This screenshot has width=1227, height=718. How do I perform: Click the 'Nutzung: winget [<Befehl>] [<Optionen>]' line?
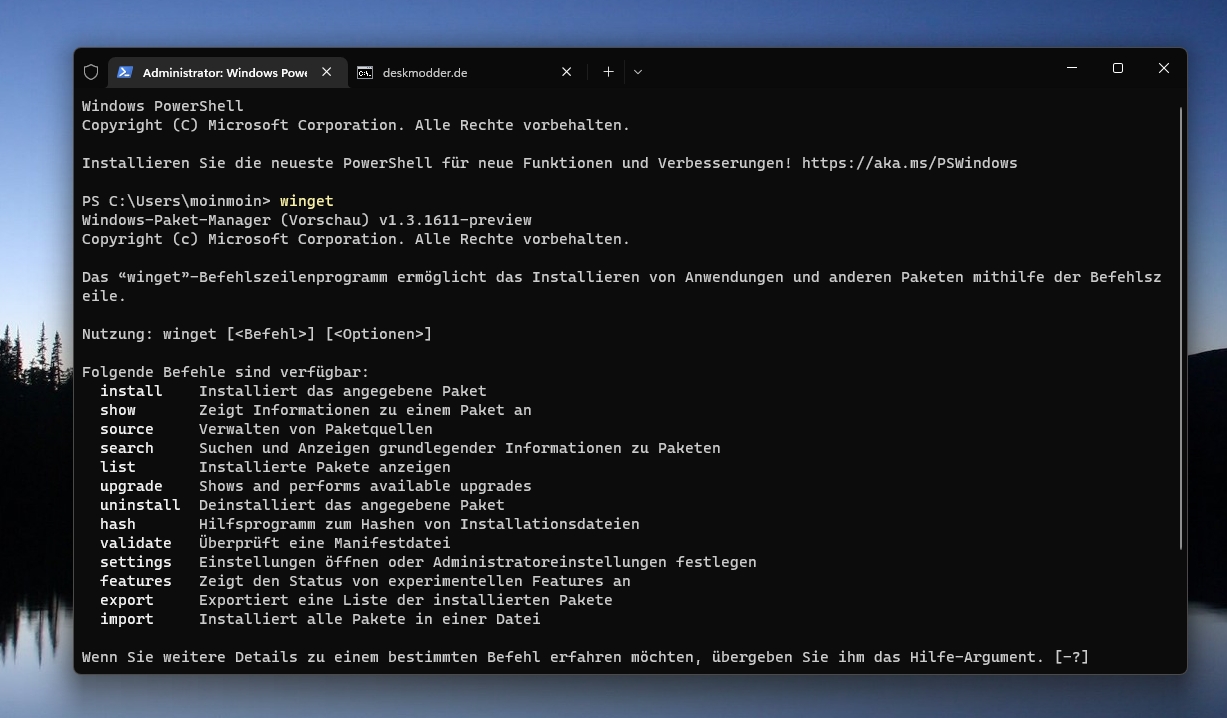click(x=257, y=334)
